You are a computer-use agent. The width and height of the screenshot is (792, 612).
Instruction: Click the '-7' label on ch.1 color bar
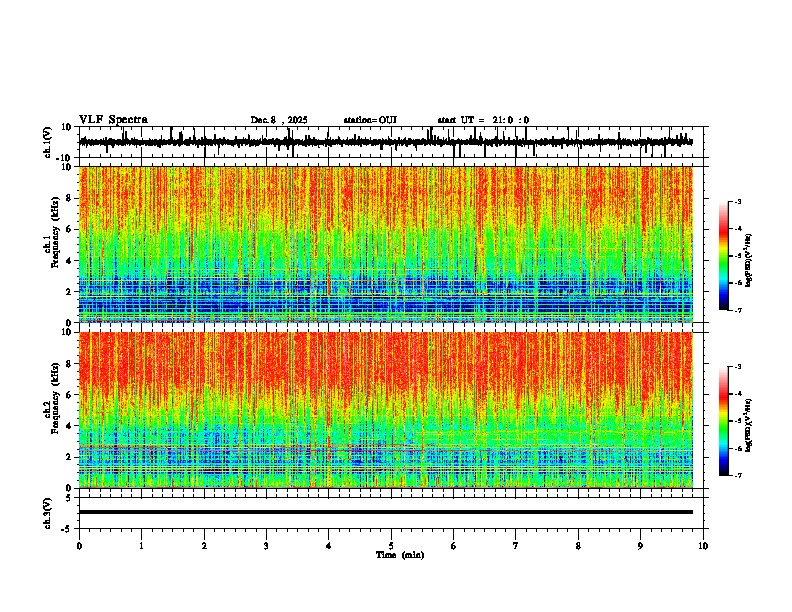tap(738, 310)
